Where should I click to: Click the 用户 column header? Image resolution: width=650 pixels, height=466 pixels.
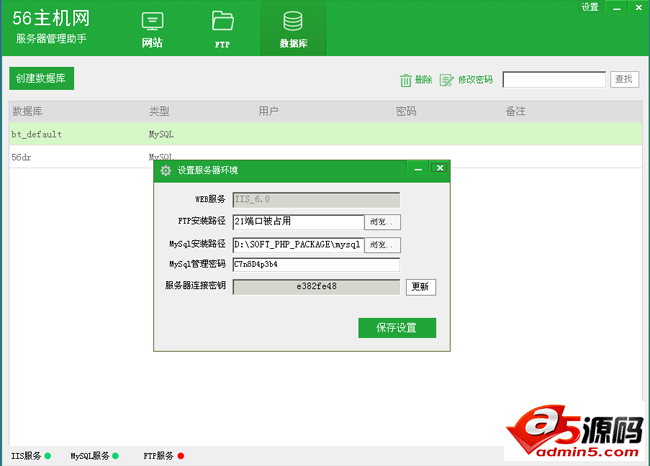tap(268, 111)
